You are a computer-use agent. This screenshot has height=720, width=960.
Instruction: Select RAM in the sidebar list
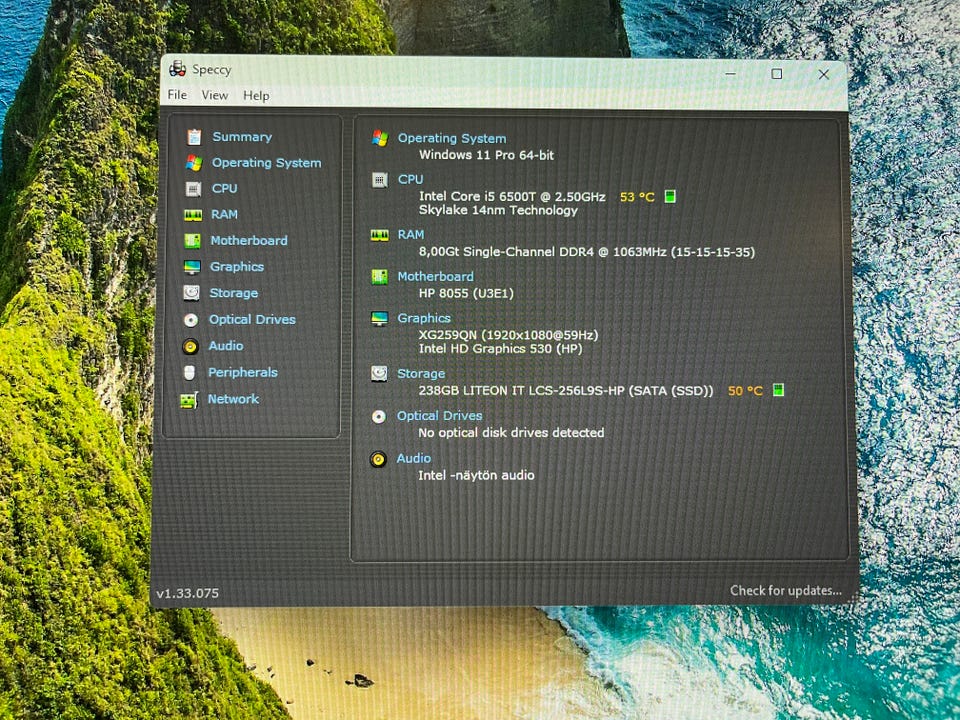(224, 215)
